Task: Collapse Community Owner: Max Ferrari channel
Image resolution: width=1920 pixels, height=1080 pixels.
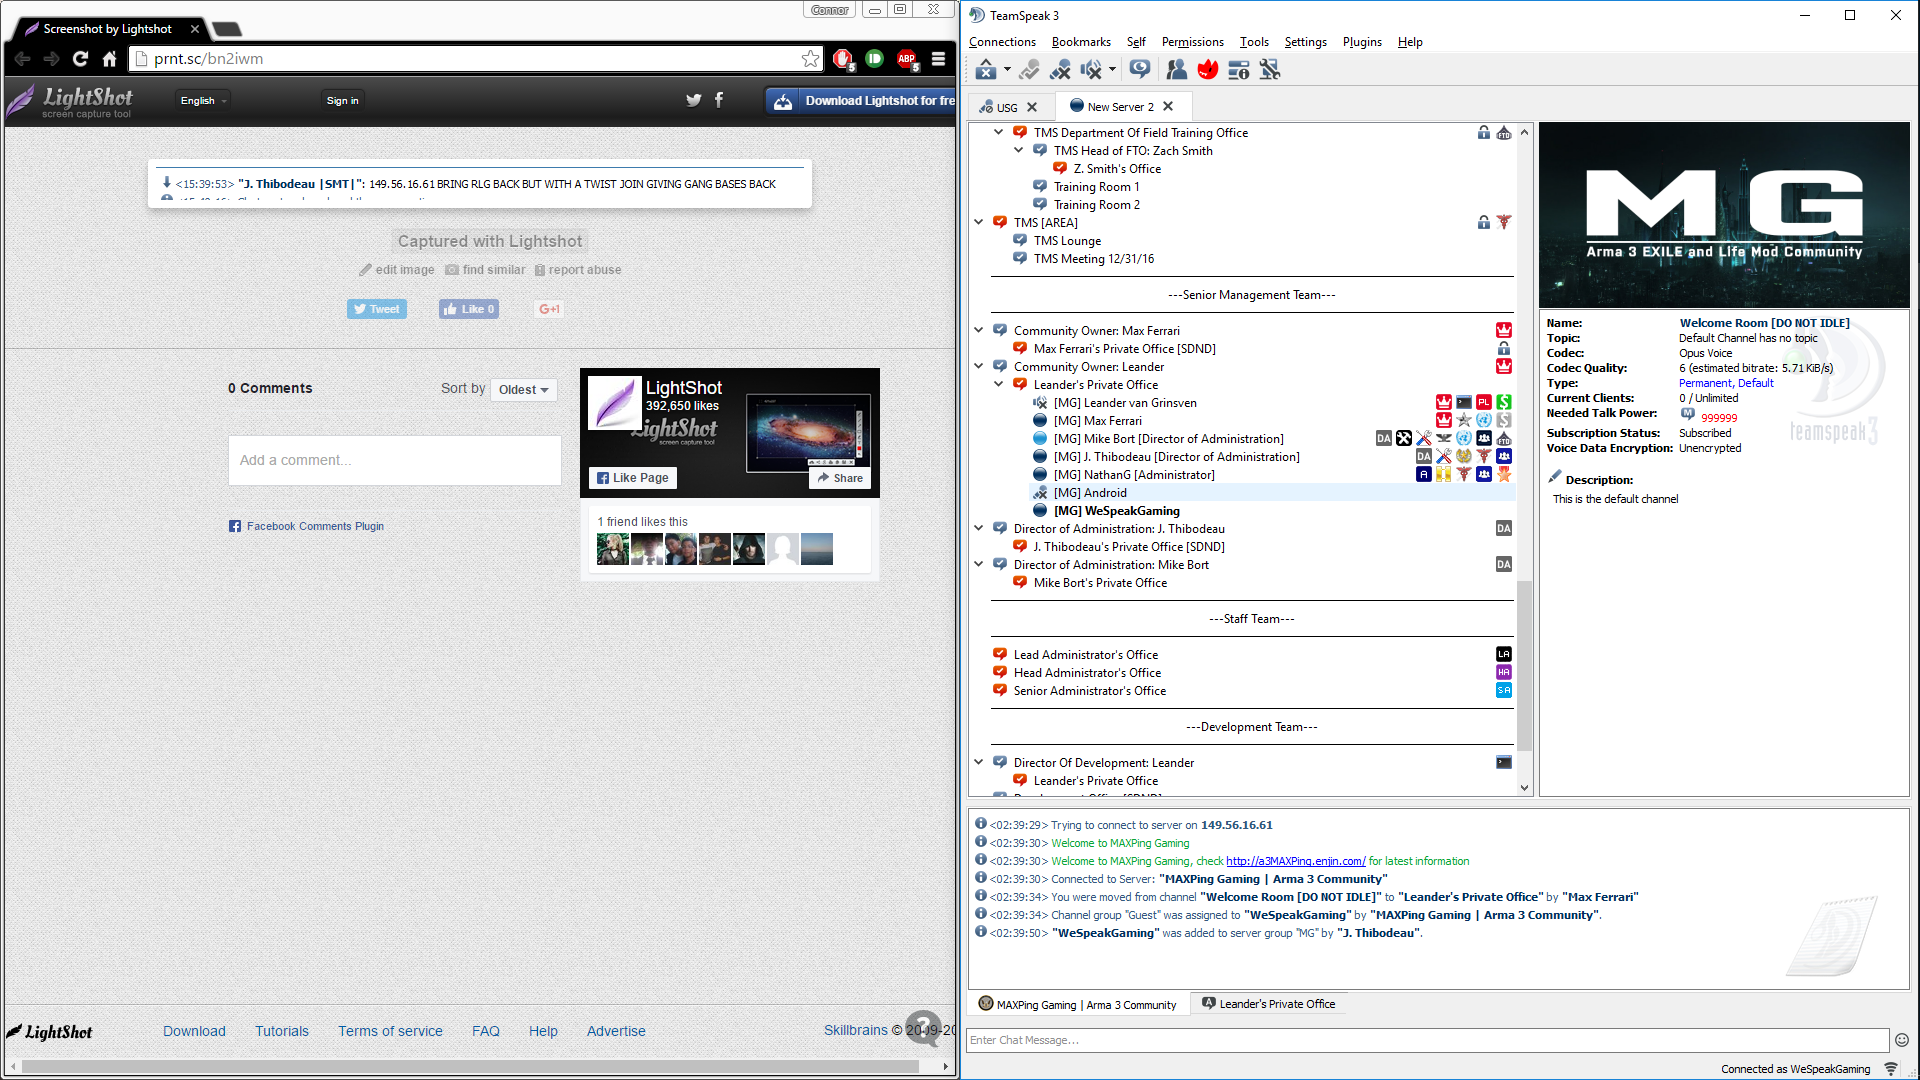Action: [978, 330]
